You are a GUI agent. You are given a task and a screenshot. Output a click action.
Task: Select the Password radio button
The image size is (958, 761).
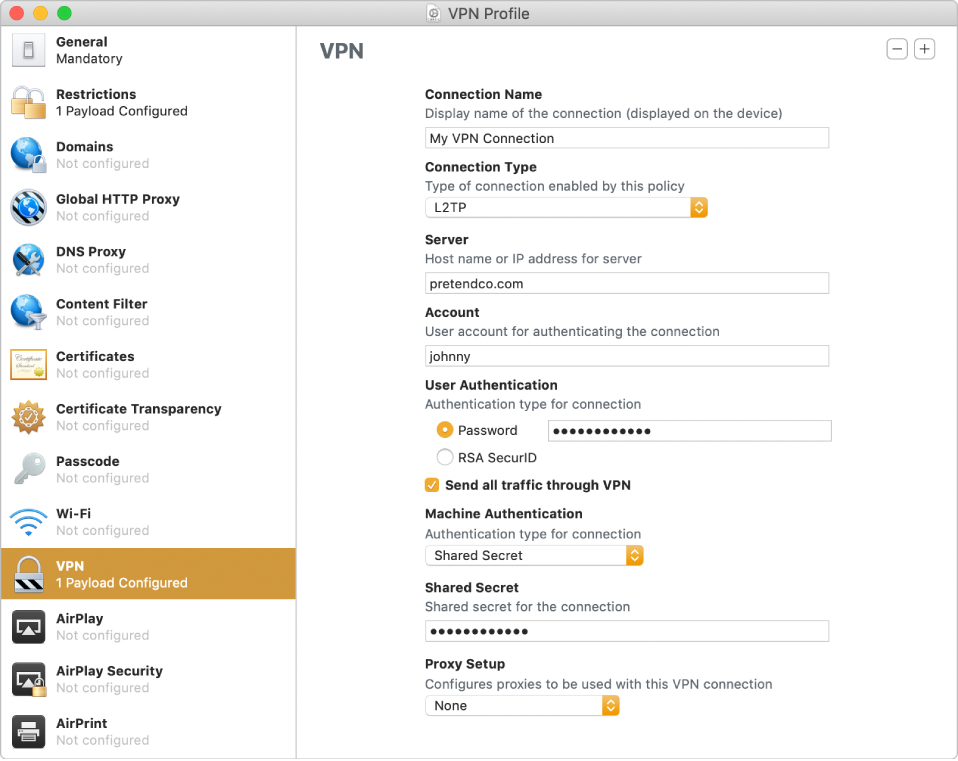pos(445,431)
